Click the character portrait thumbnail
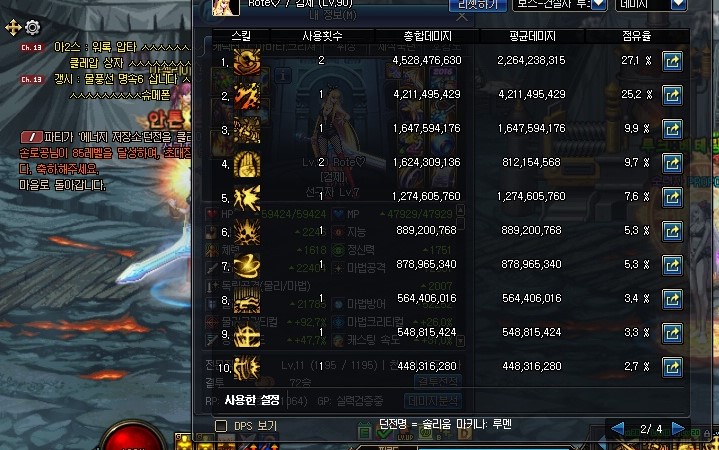The image size is (719, 450). [226, 7]
